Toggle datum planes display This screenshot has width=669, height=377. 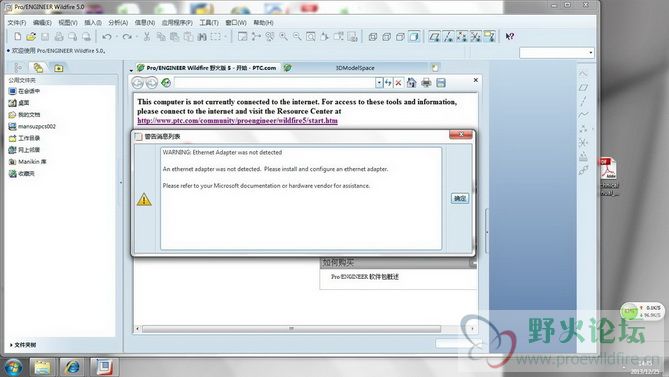coord(434,37)
